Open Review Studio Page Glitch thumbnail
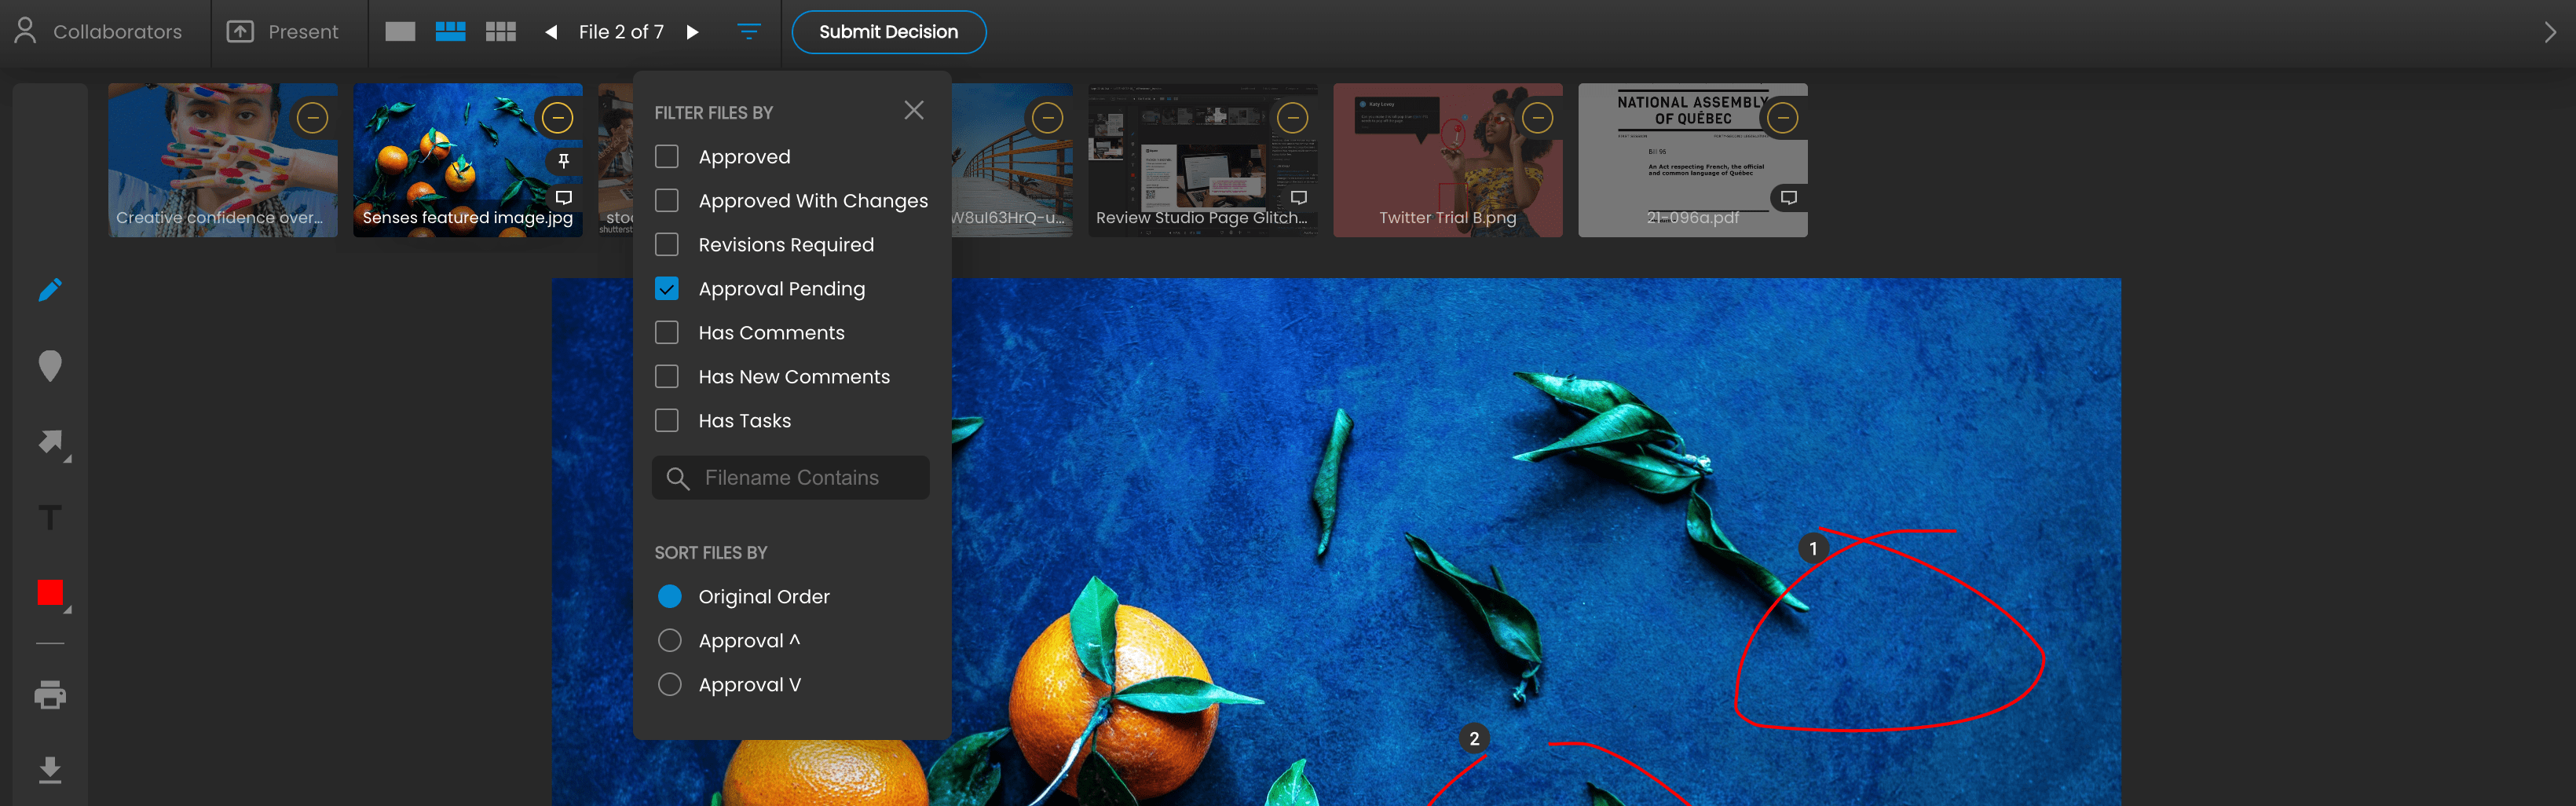 click(1203, 160)
